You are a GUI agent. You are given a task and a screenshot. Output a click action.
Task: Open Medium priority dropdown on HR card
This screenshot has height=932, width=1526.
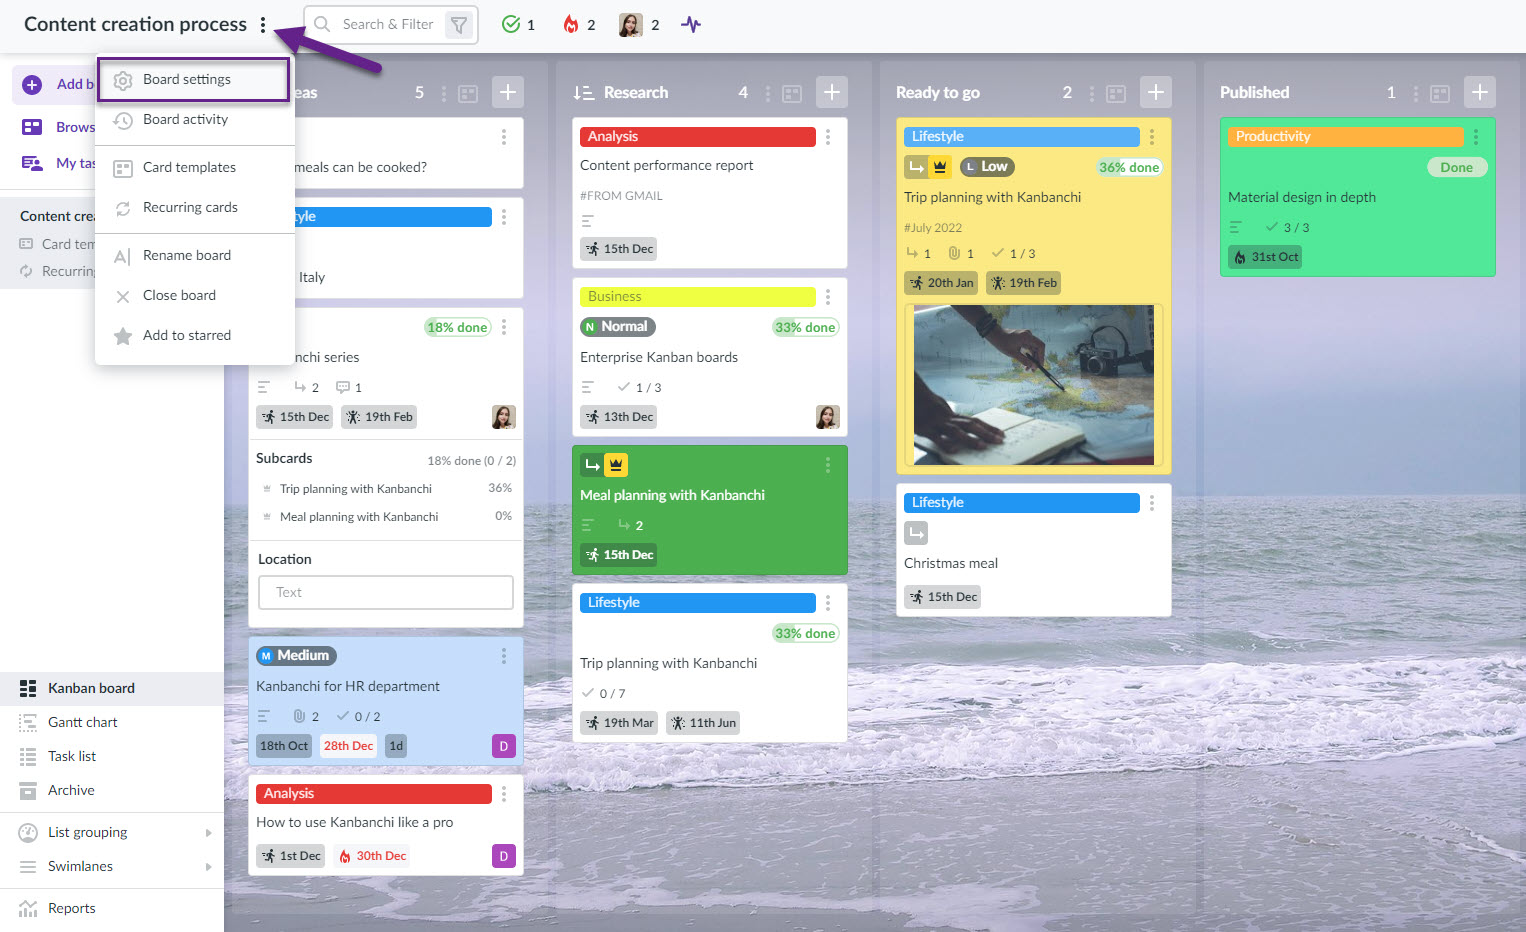pos(296,656)
